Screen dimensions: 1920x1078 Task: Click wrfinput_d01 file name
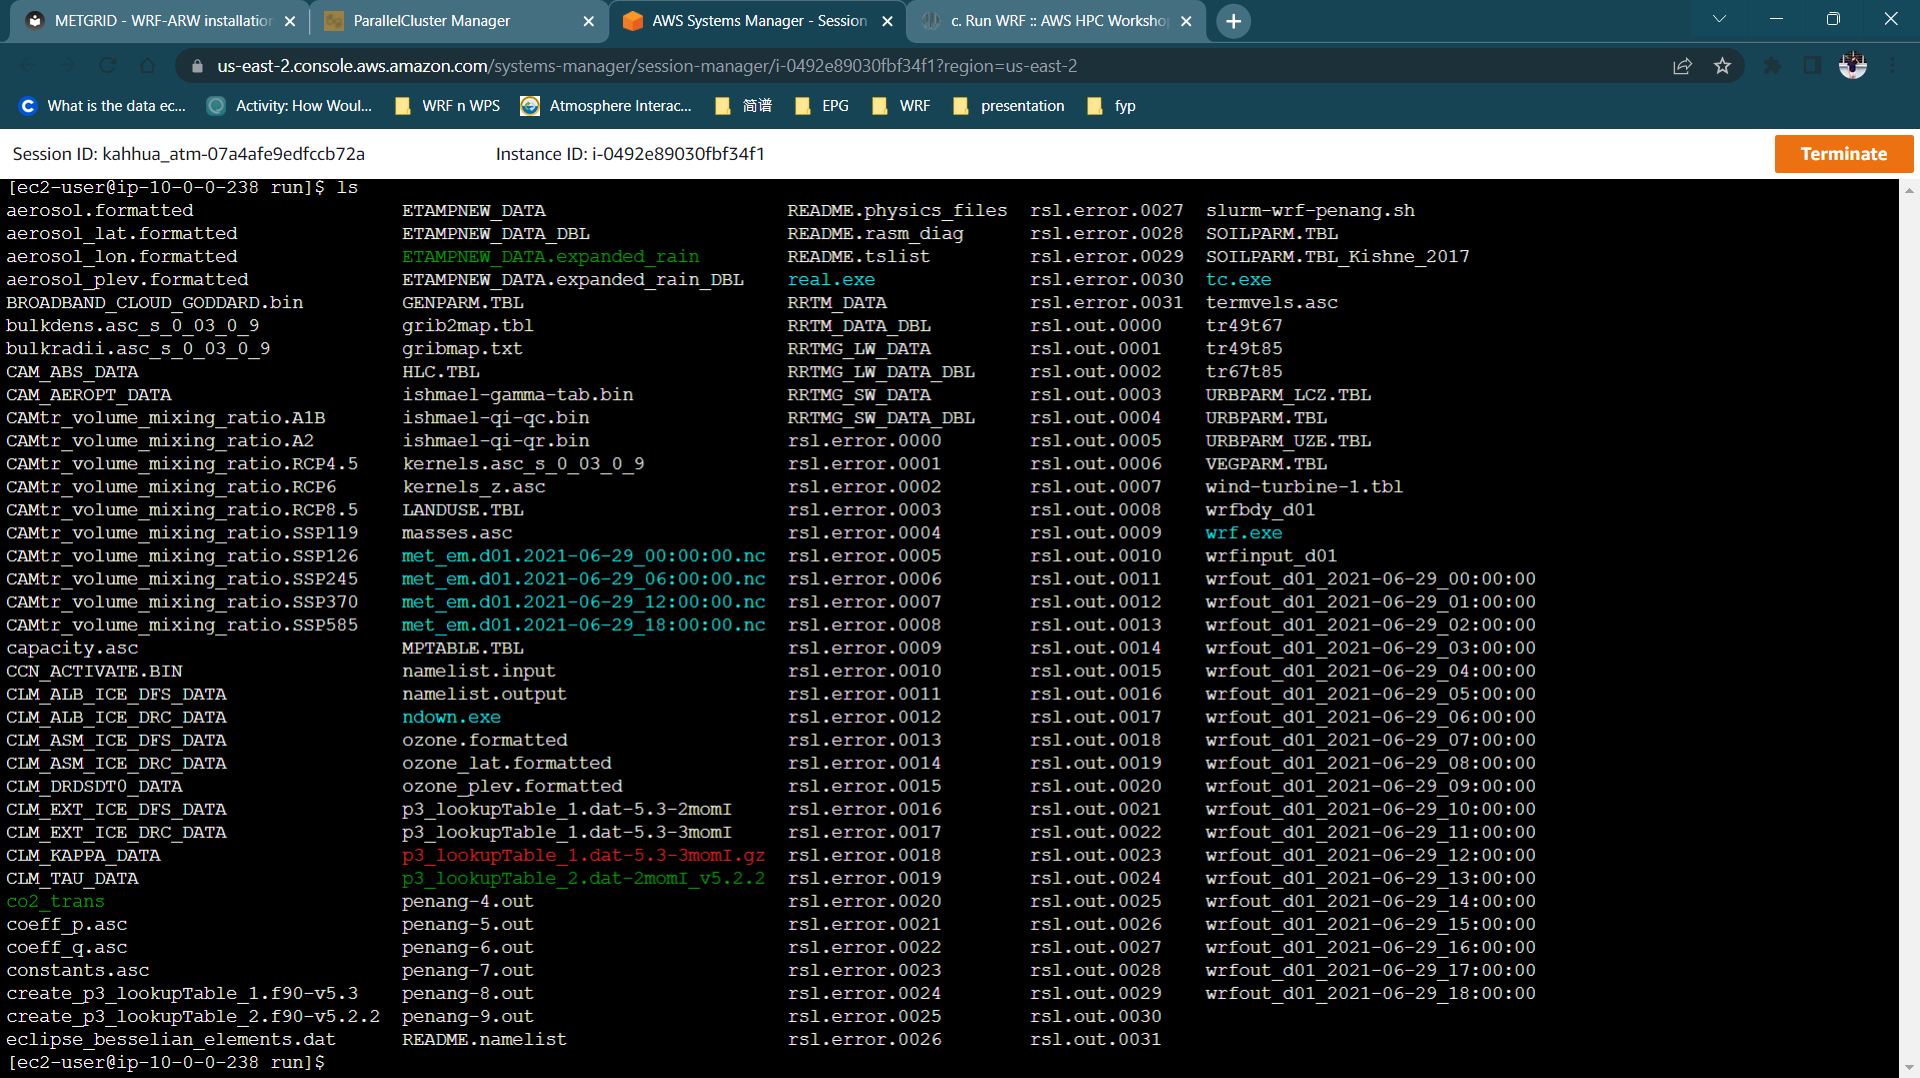coord(1271,556)
